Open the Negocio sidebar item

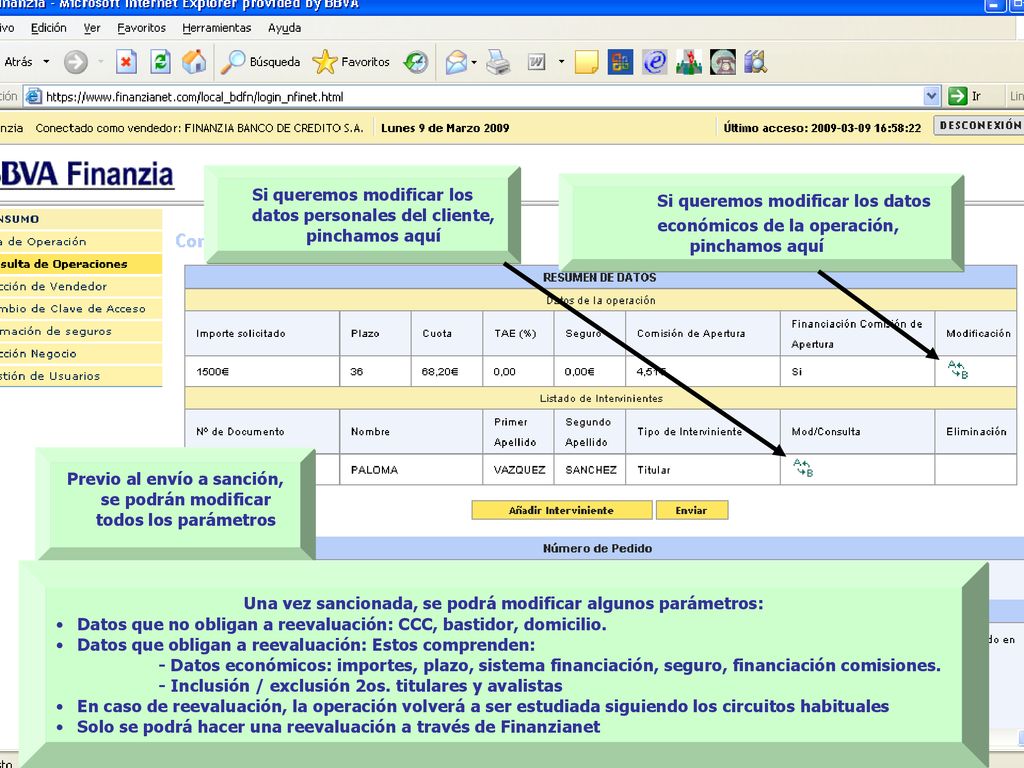point(80,353)
